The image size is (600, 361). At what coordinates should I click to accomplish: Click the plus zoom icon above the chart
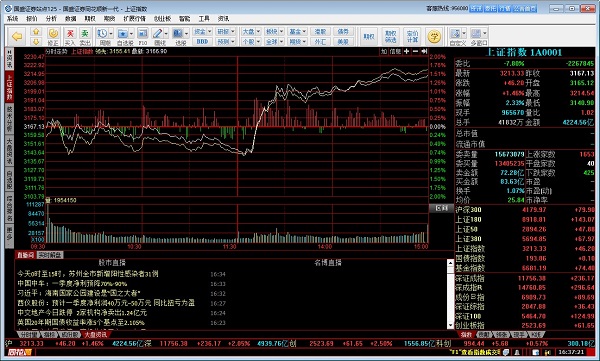coord(406,51)
